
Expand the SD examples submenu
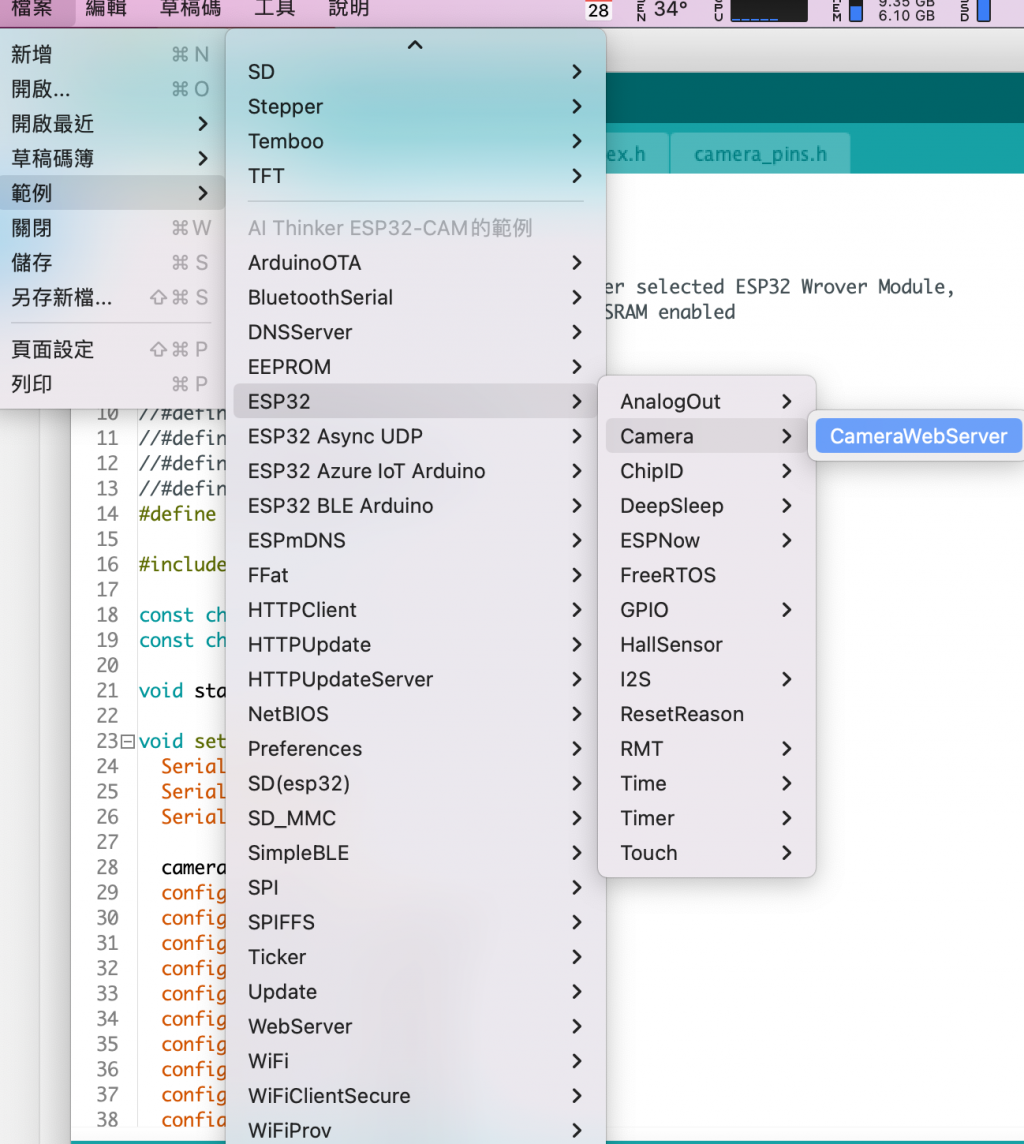tap(416, 72)
